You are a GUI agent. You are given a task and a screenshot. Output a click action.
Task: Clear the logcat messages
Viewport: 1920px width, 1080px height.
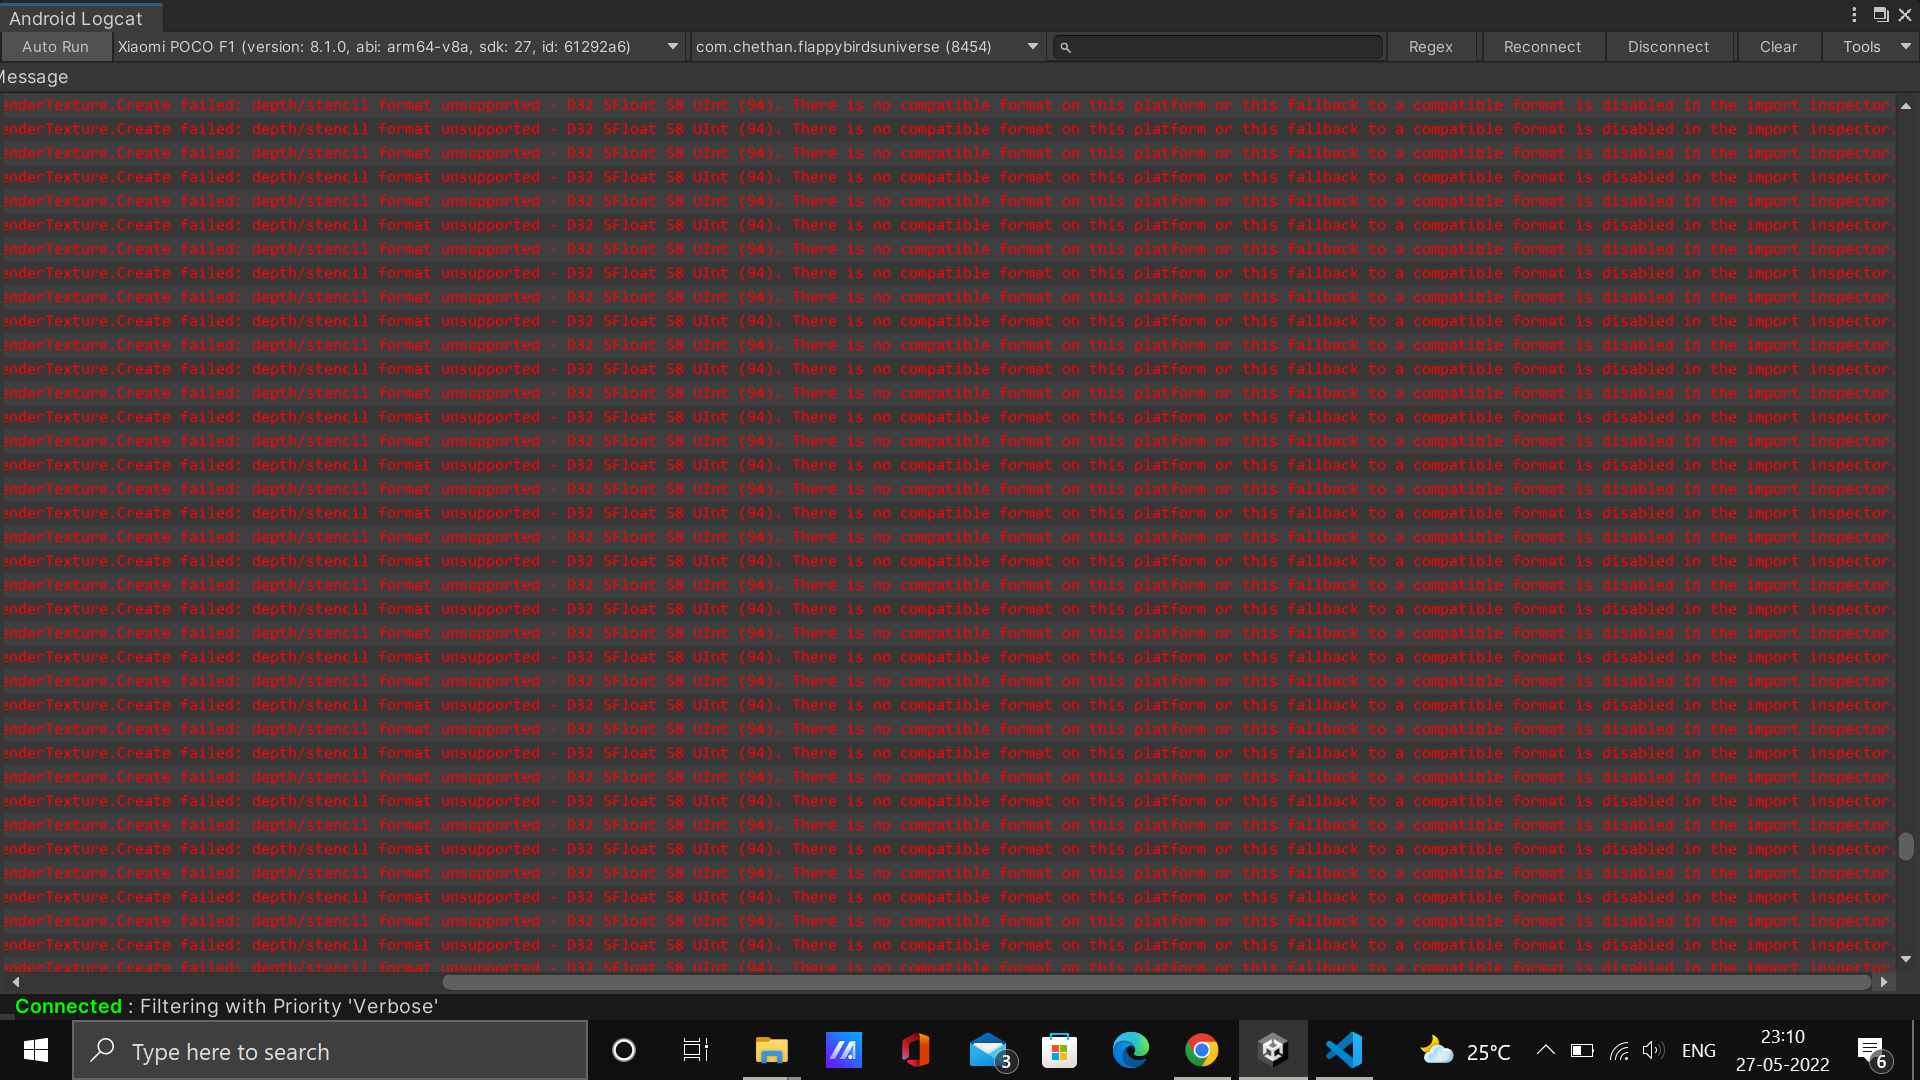1778,47
